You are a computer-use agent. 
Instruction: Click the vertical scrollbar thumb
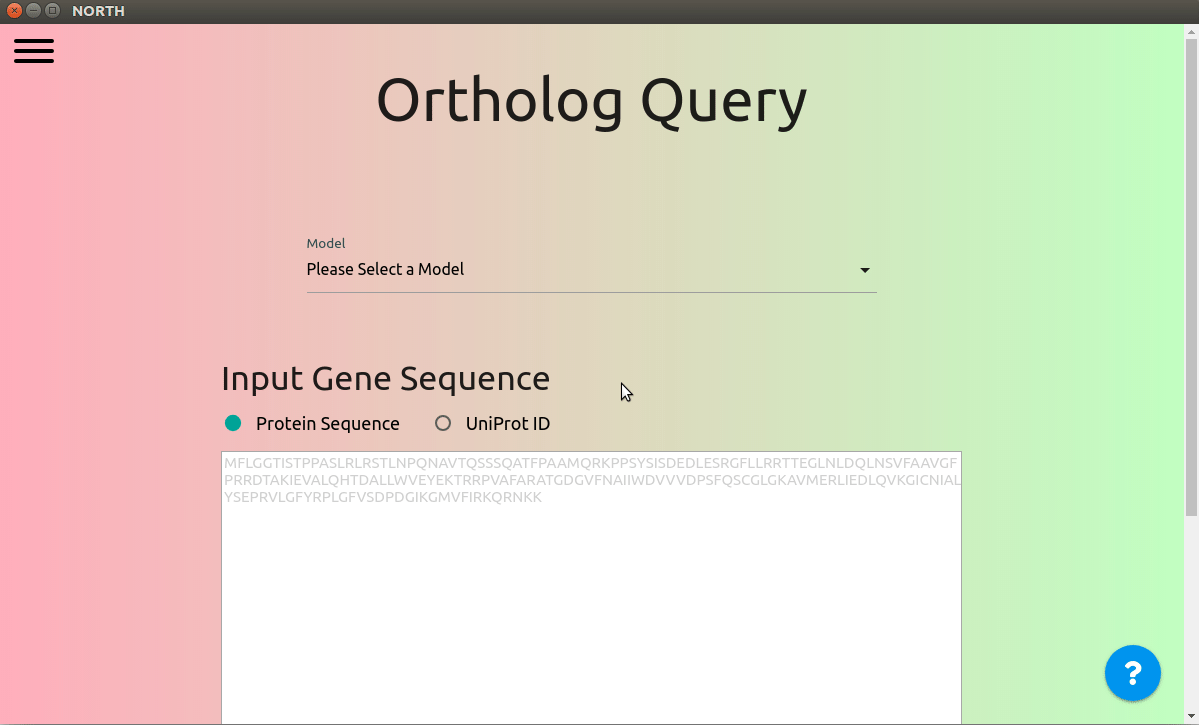[x=1191, y=277]
